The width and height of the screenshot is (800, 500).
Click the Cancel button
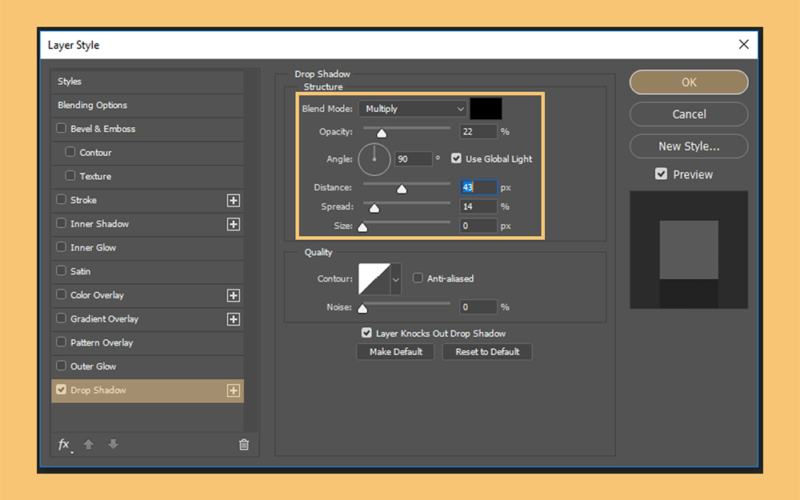pos(689,114)
